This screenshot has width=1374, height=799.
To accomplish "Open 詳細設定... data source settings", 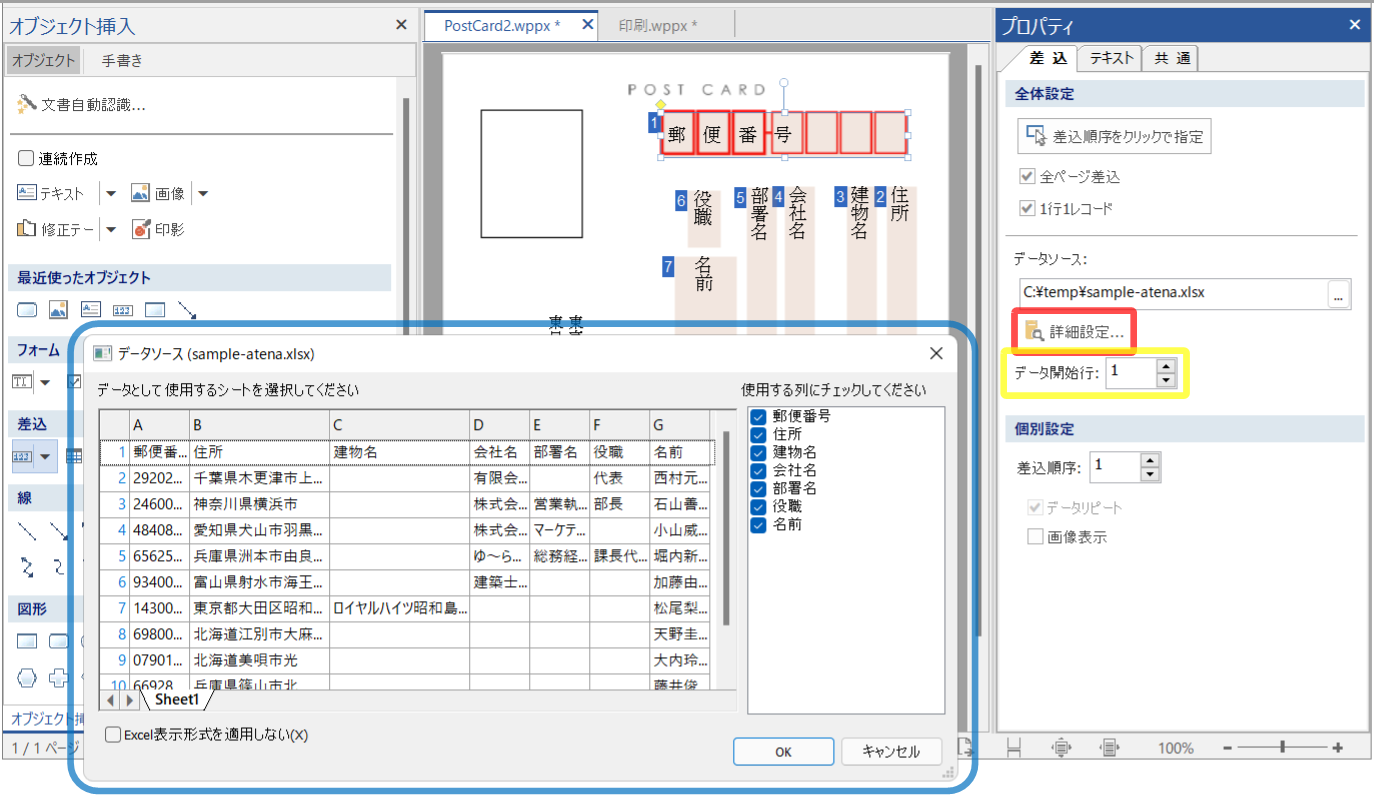I will [x=1075, y=330].
